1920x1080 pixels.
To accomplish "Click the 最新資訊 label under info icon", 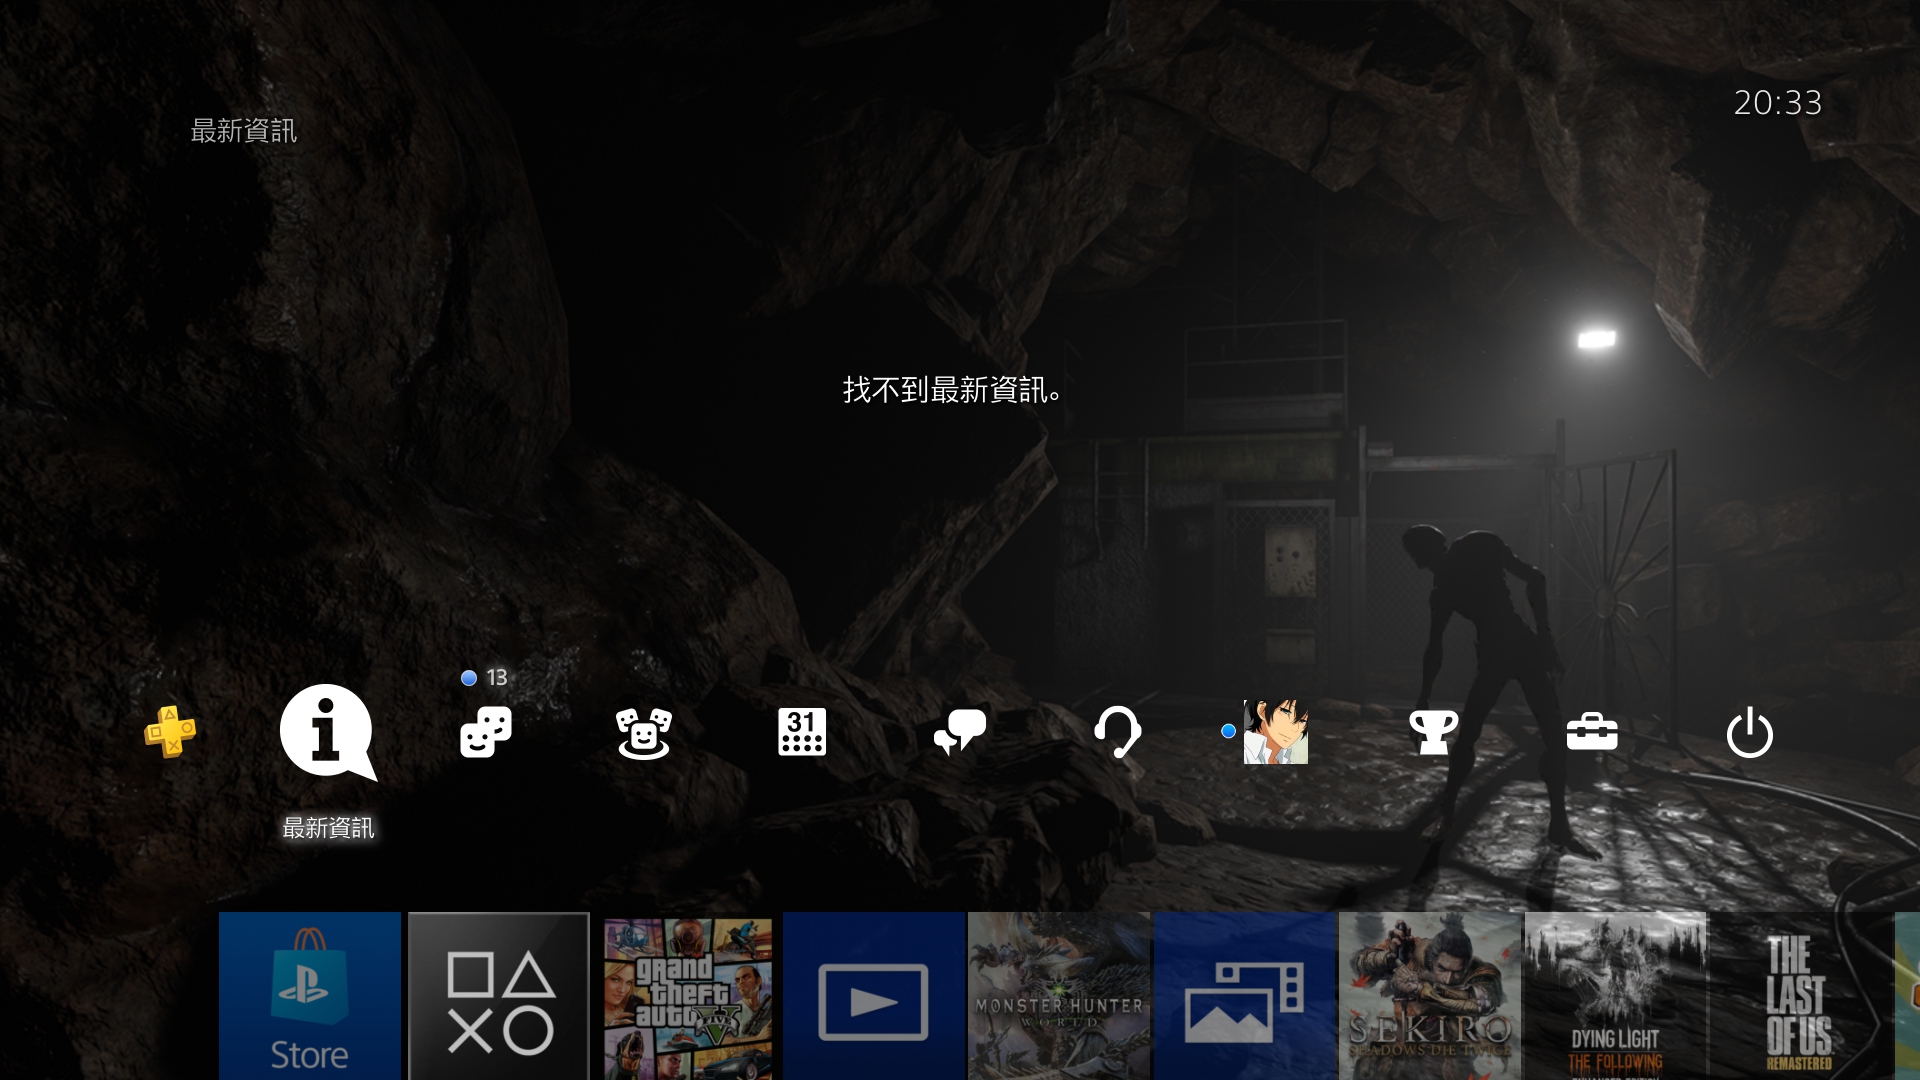I will [x=328, y=828].
